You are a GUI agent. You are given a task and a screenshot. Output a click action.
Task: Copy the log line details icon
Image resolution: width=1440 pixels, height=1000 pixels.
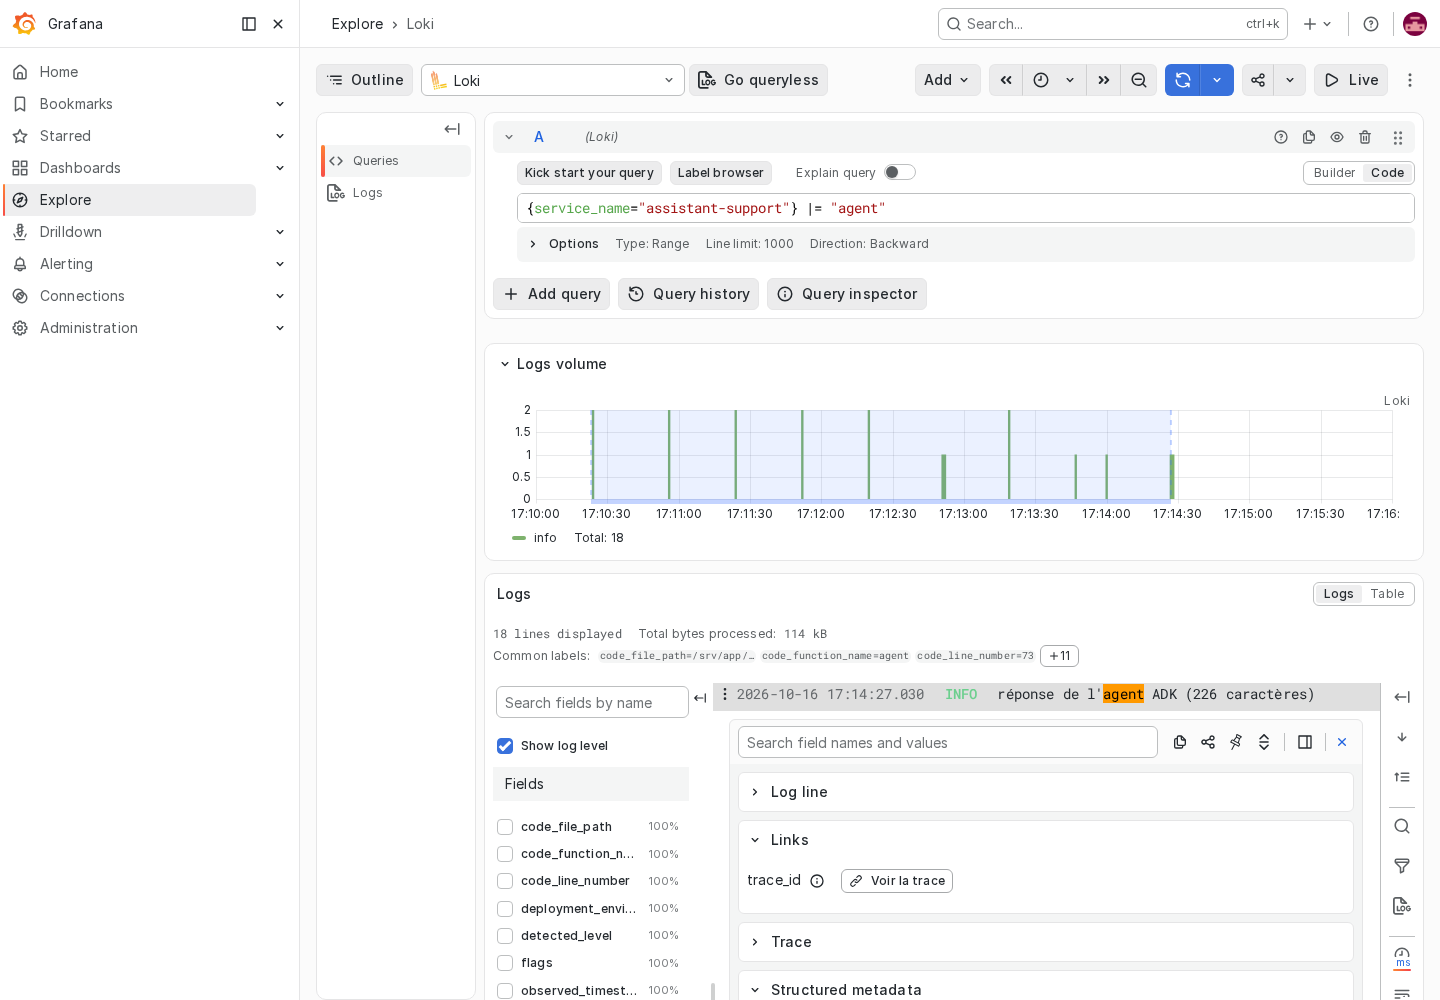pos(1180,742)
